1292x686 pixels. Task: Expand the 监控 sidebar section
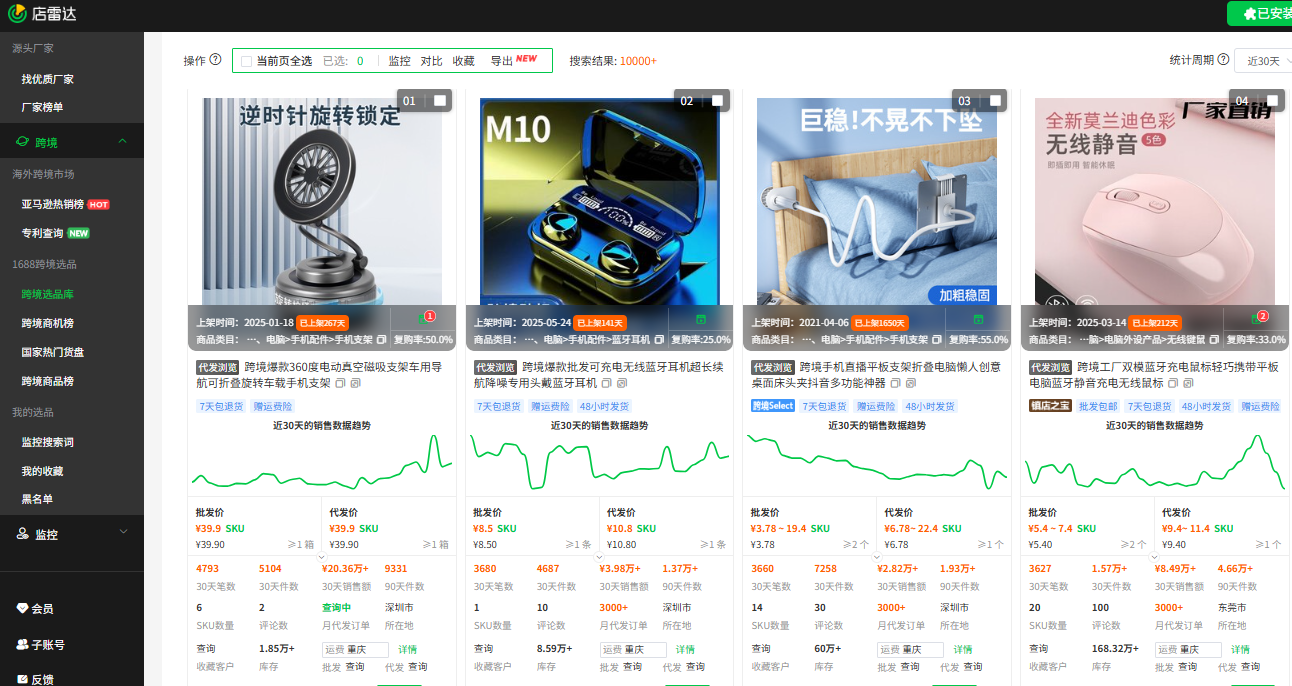(122, 533)
